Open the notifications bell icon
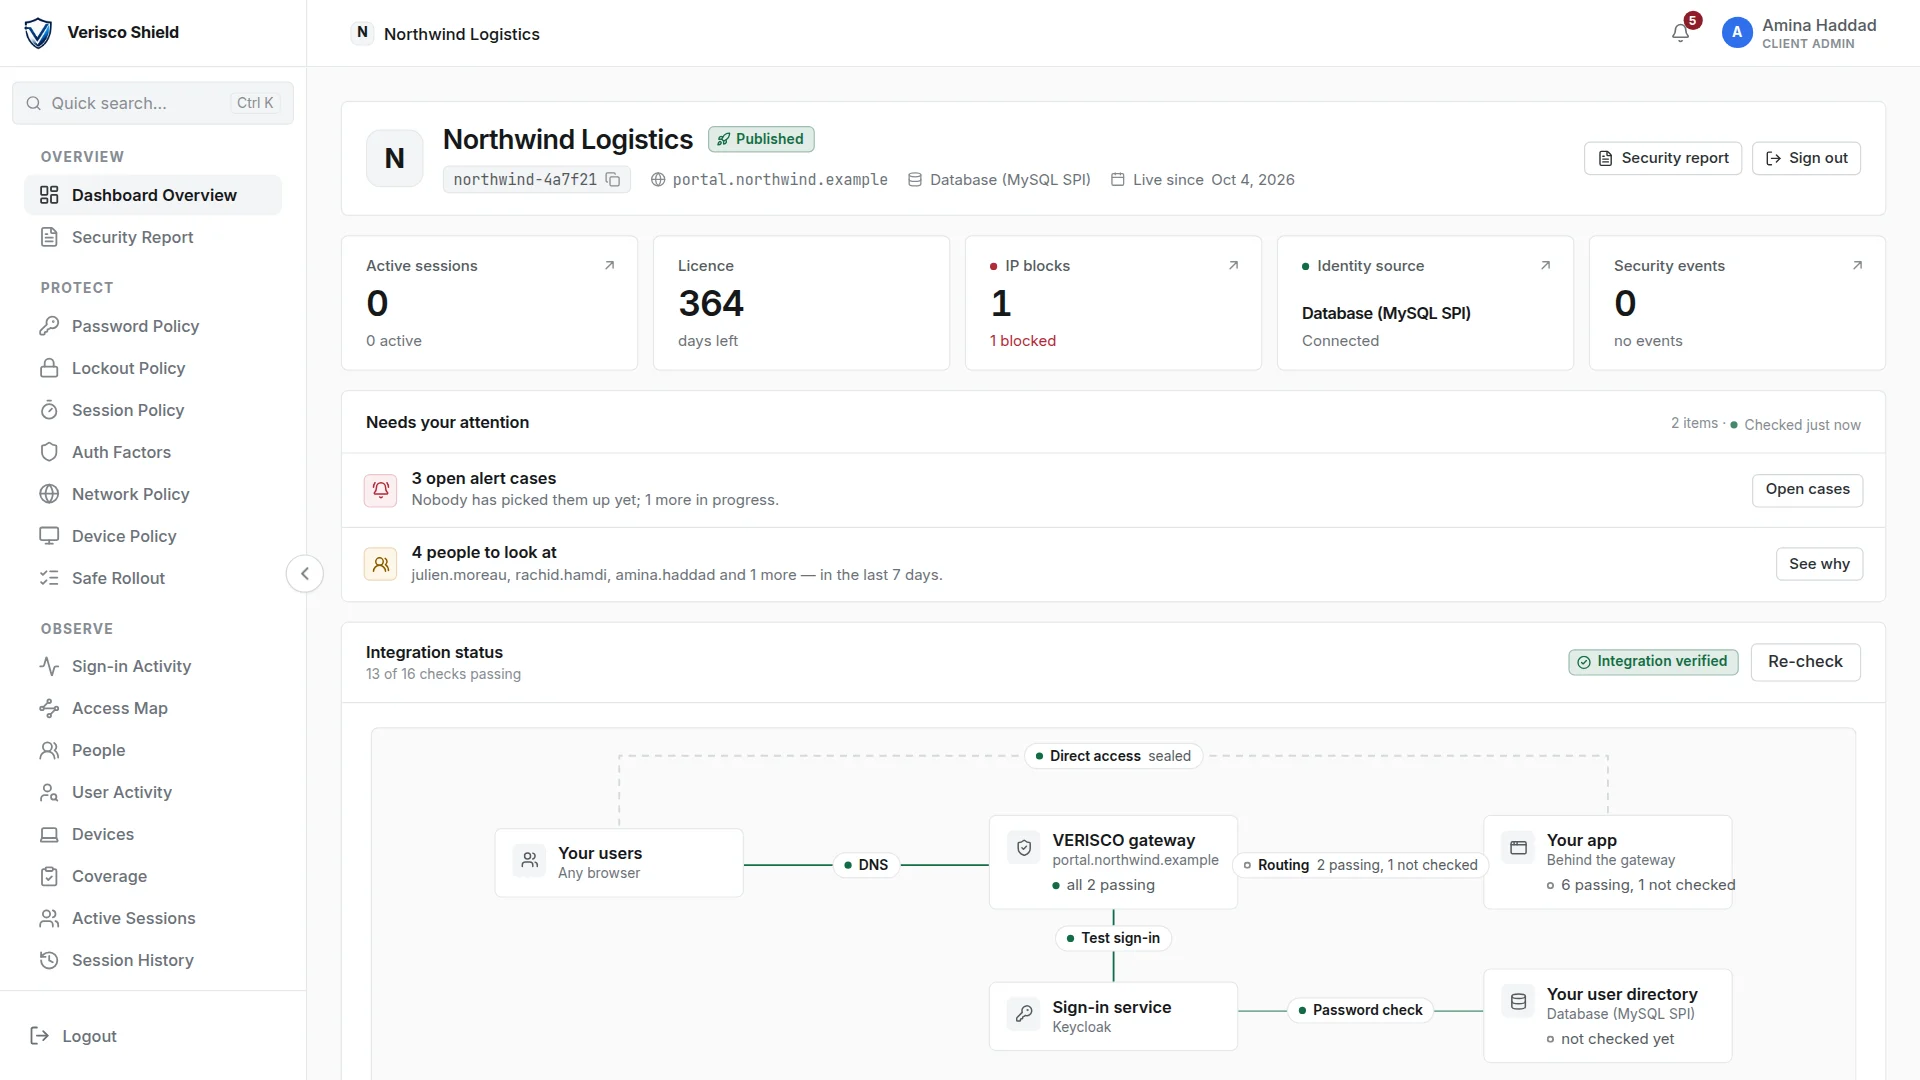The image size is (1920, 1080). (x=1680, y=33)
